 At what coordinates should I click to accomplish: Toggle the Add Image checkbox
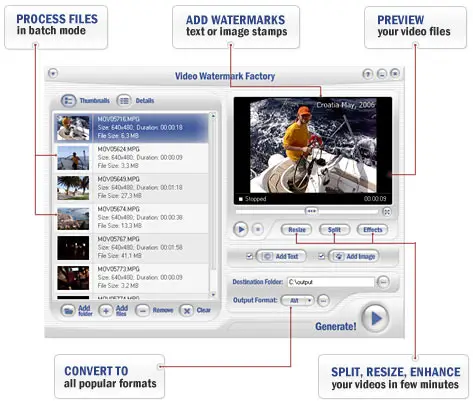(321, 256)
